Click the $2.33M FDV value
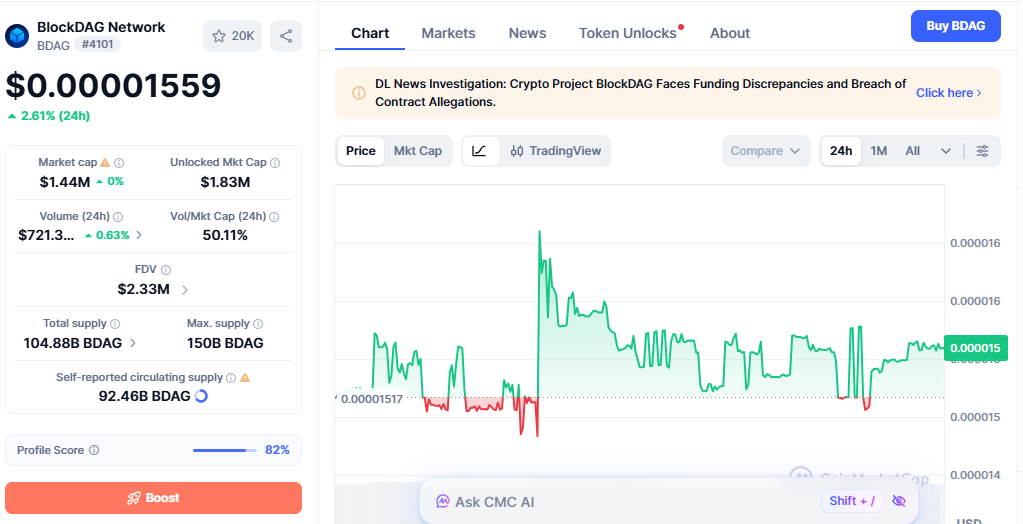The image size is (1023, 524). [x=144, y=289]
